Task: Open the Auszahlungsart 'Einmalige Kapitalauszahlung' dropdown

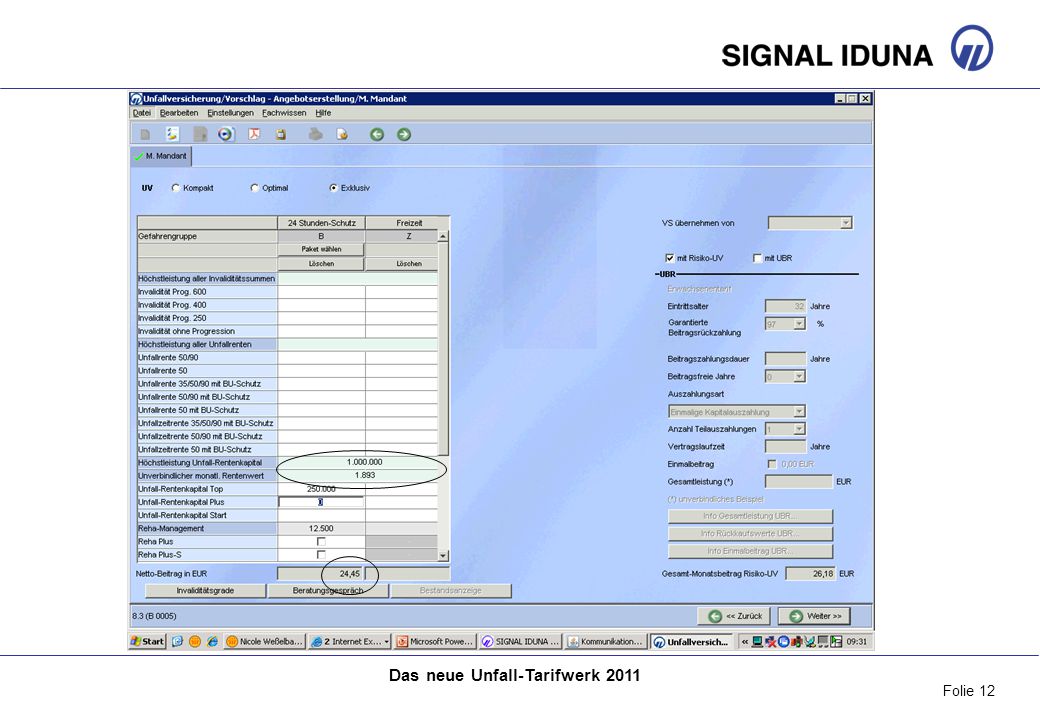Action: pyautogui.click(x=799, y=412)
